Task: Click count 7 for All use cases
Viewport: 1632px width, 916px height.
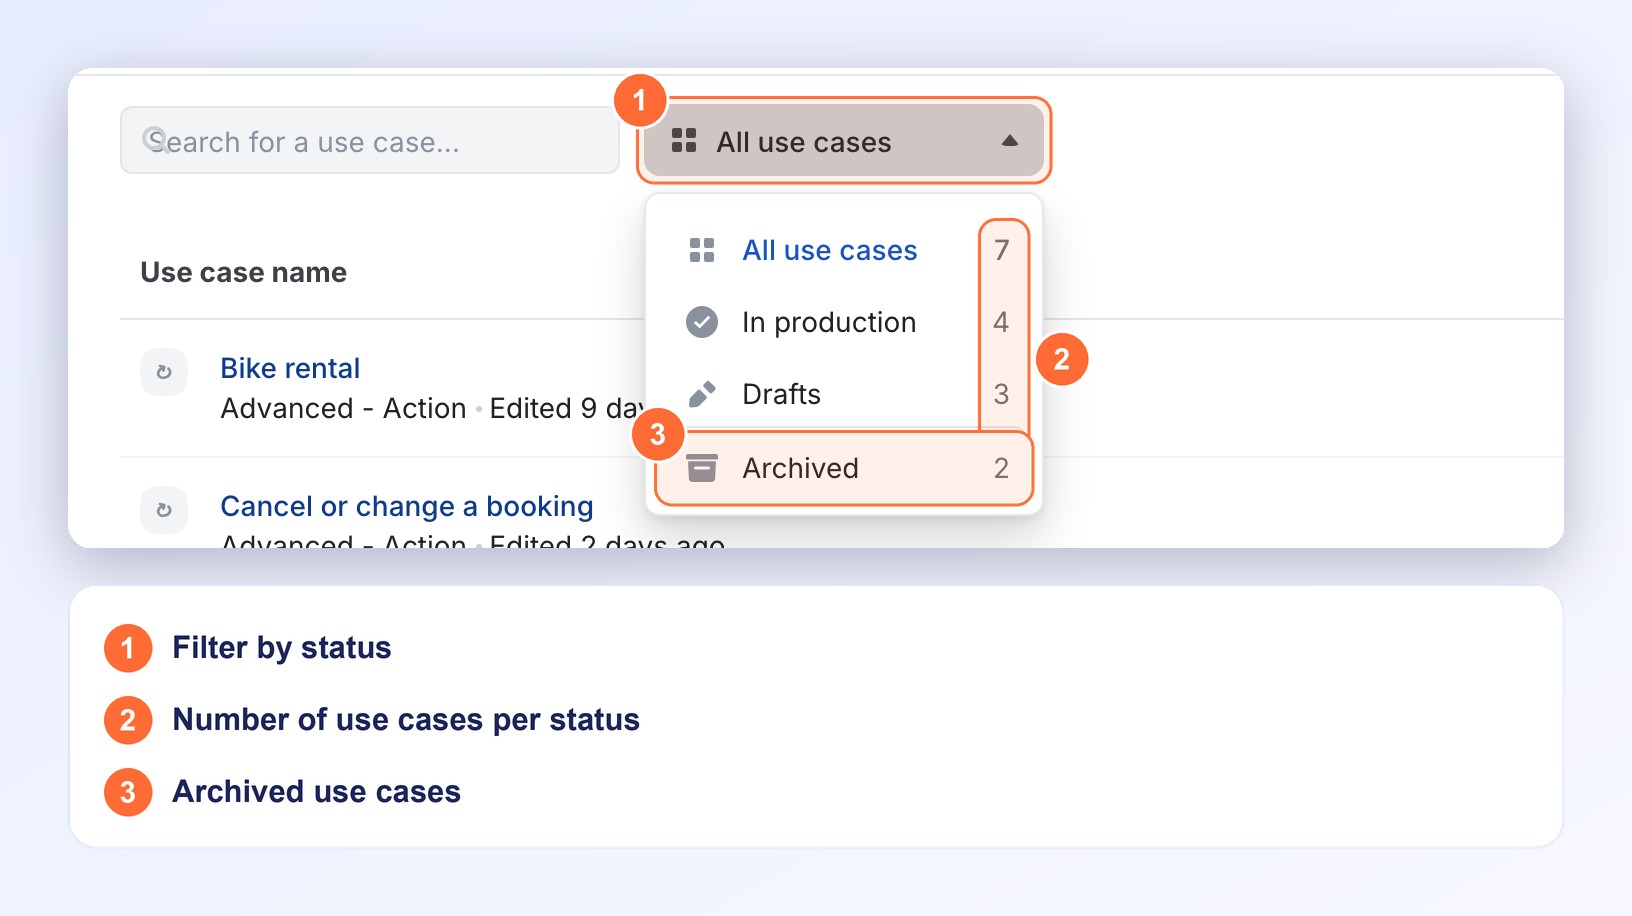Action: pyautogui.click(x=1001, y=250)
